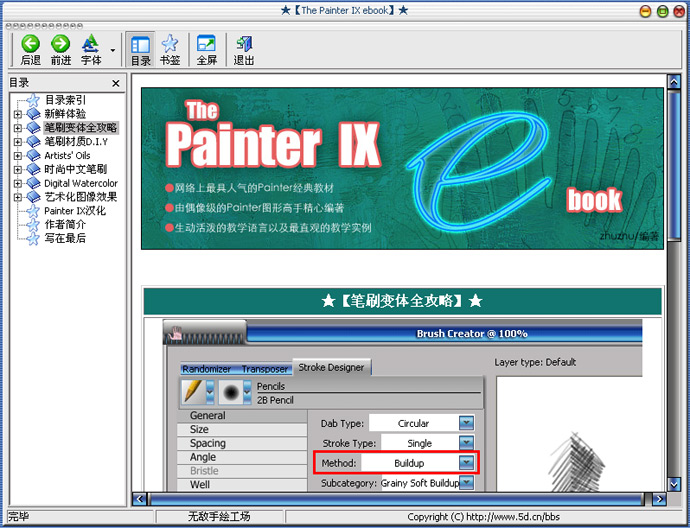Expand the 时尚中文笔刷 tree node
The image size is (690, 528).
pyautogui.click(x=17, y=169)
